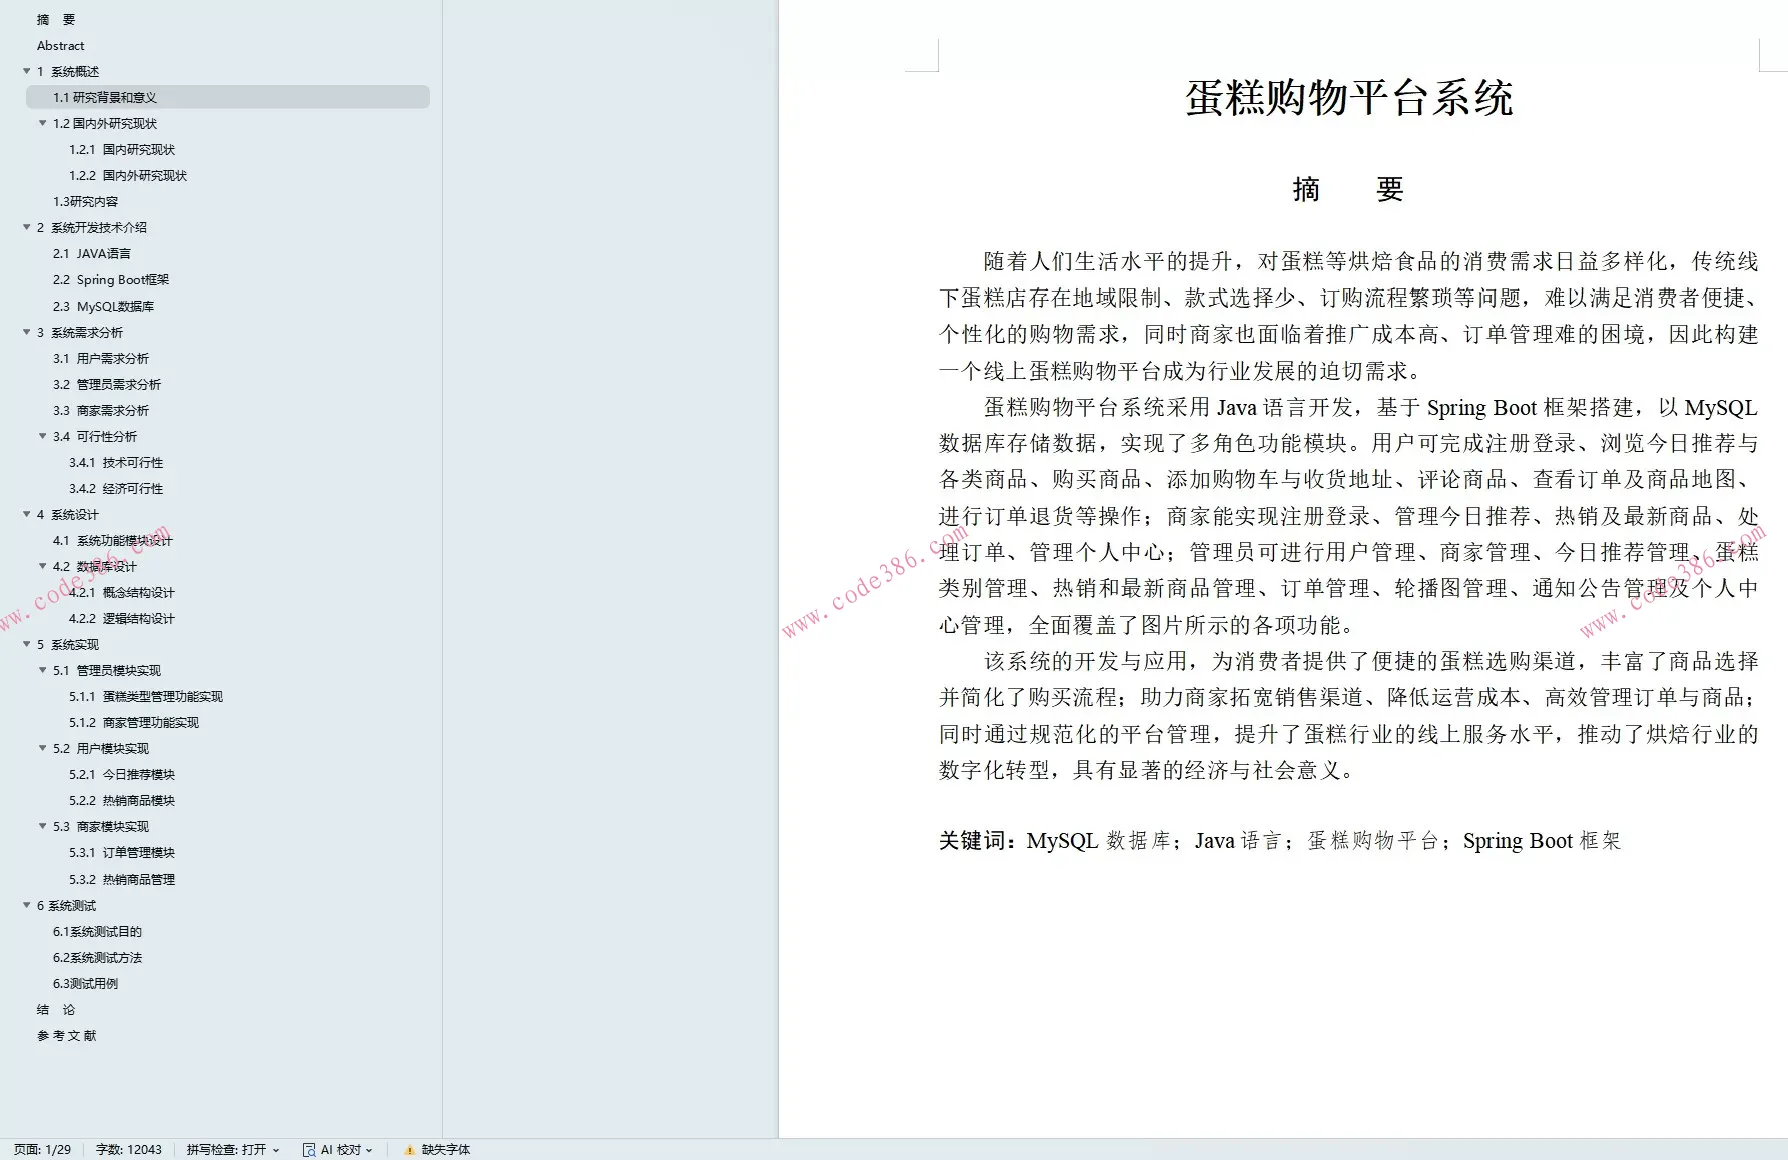Click the 缺失字体 warning icon

407,1149
